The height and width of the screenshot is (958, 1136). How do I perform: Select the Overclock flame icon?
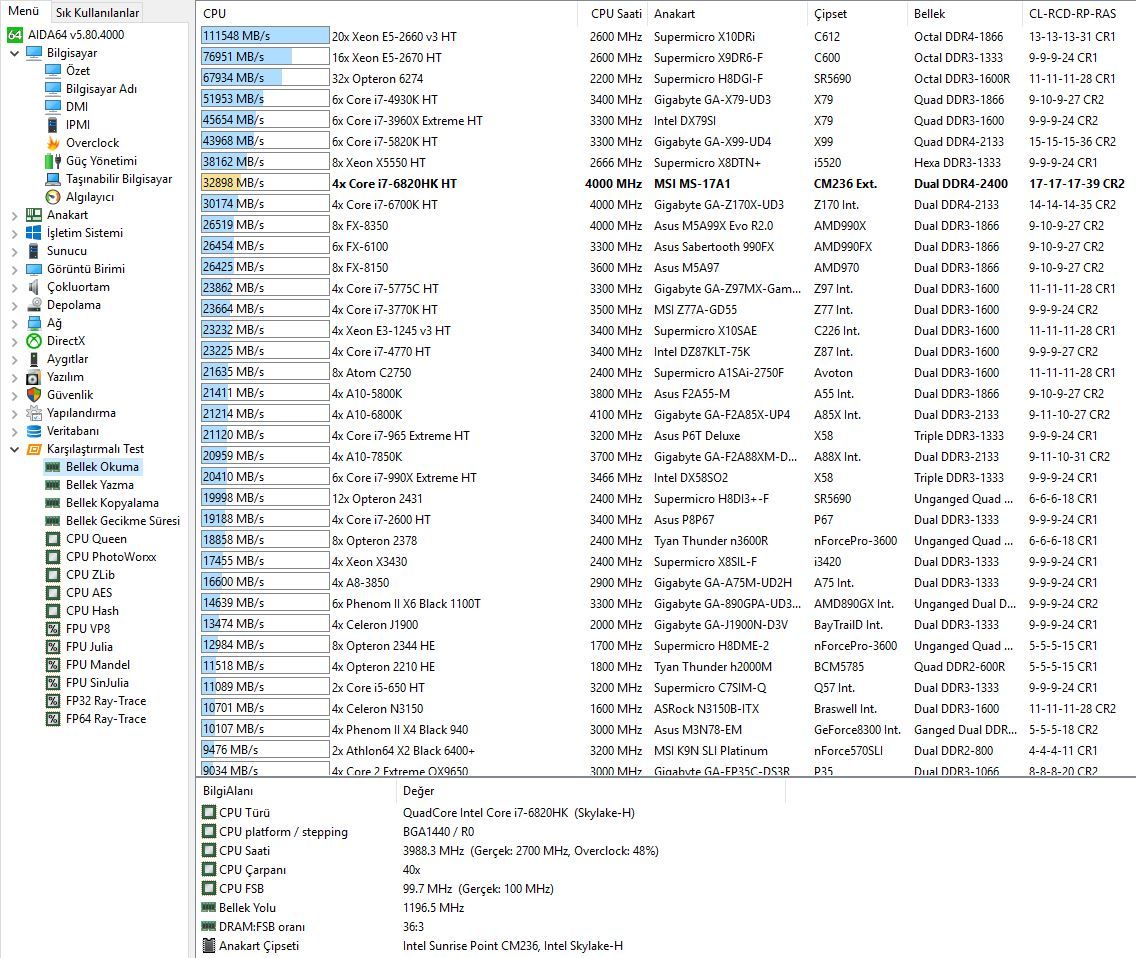pyautogui.click(x=52, y=143)
